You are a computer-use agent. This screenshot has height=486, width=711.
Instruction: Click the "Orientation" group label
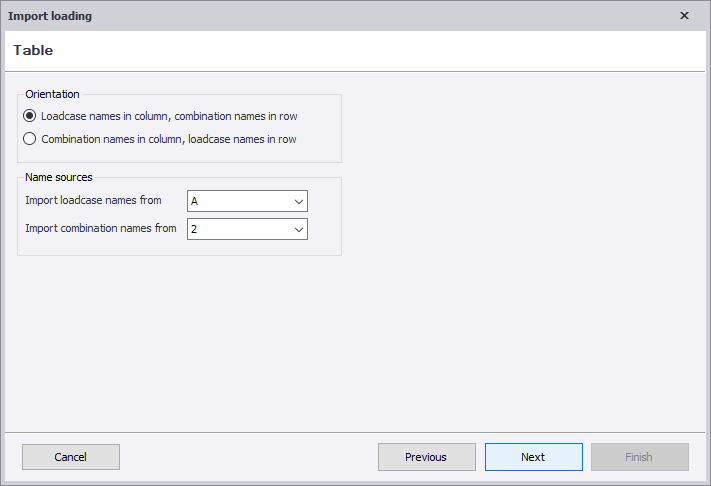[52, 94]
